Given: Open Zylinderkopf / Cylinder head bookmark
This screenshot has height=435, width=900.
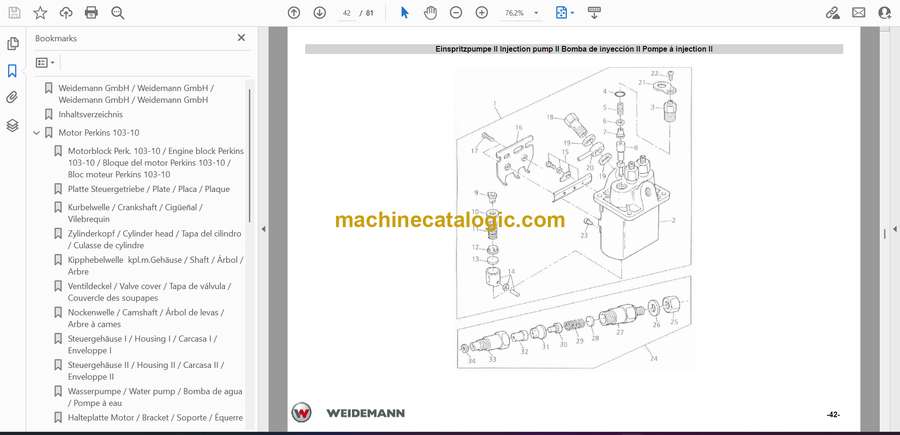Looking at the screenshot, I should [154, 239].
